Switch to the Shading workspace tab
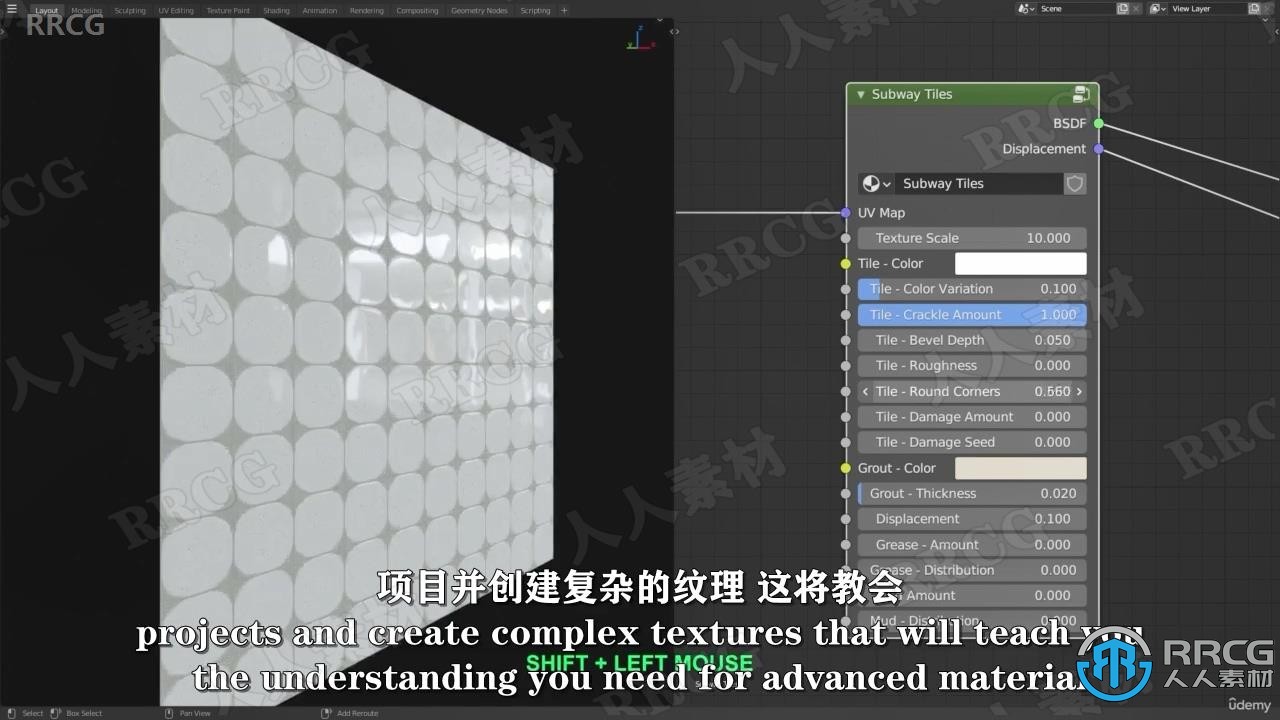Image resolution: width=1280 pixels, height=720 pixels. pos(277,10)
